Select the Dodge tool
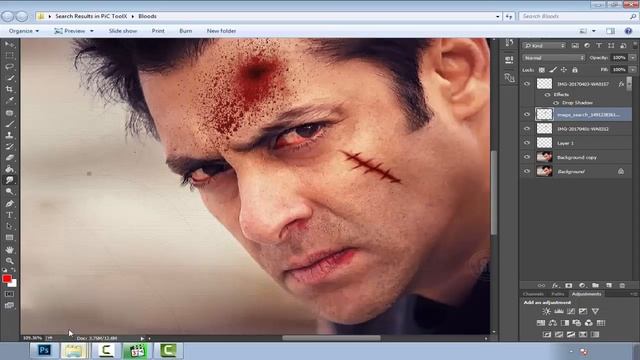Screen dimensions: 640x360 [x=9, y=191]
